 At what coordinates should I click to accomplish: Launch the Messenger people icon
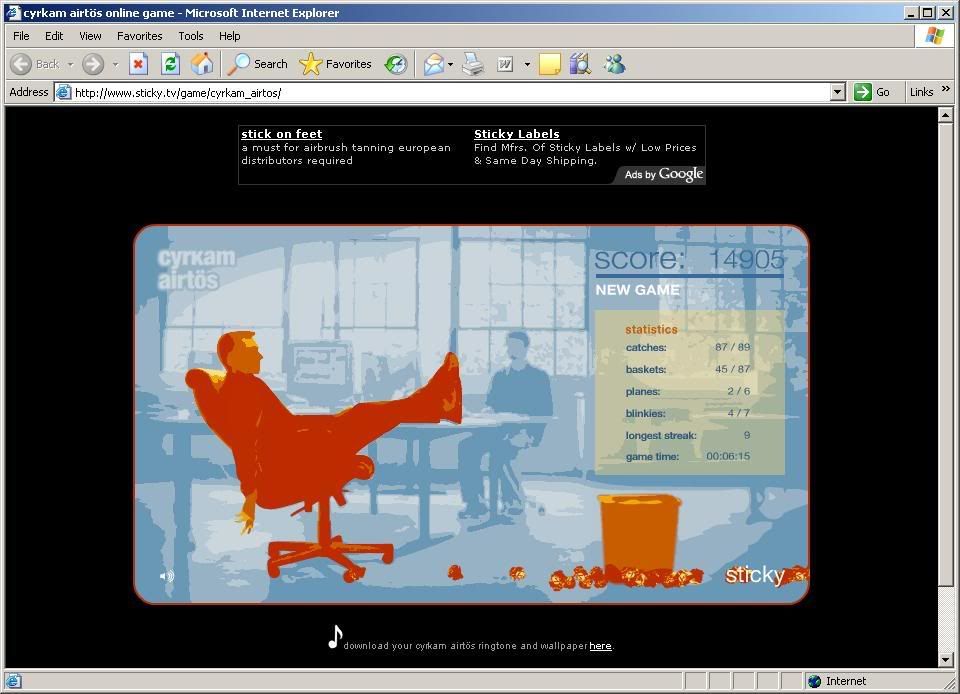pos(615,64)
